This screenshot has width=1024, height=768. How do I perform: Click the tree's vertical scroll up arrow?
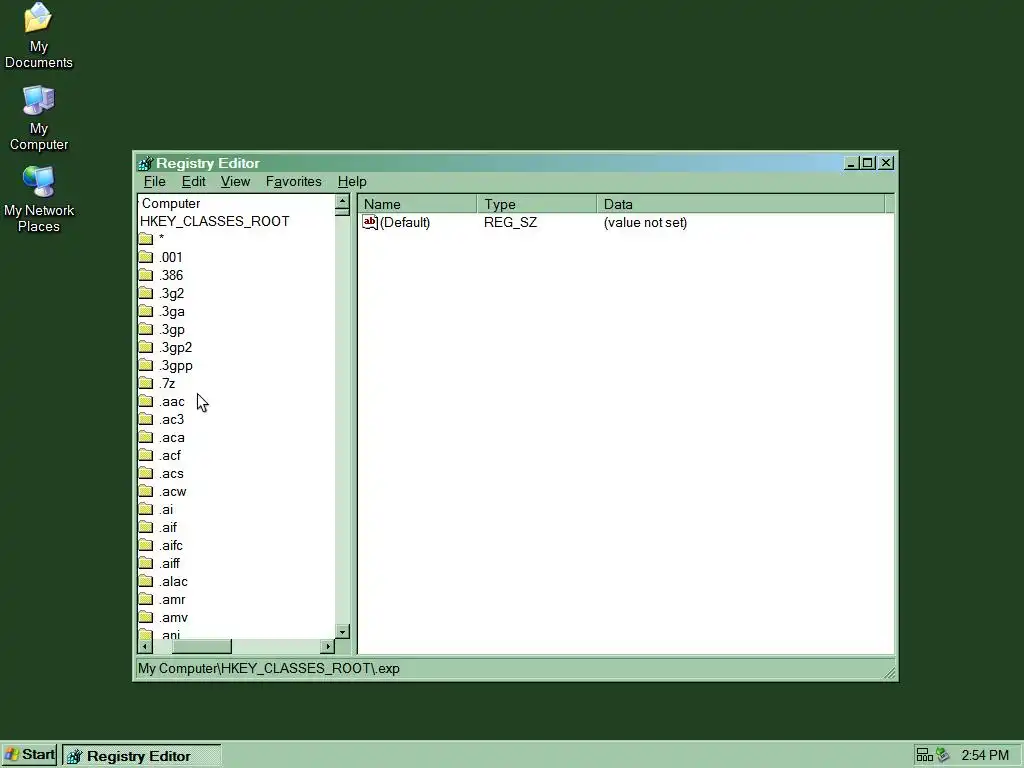pos(342,202)
